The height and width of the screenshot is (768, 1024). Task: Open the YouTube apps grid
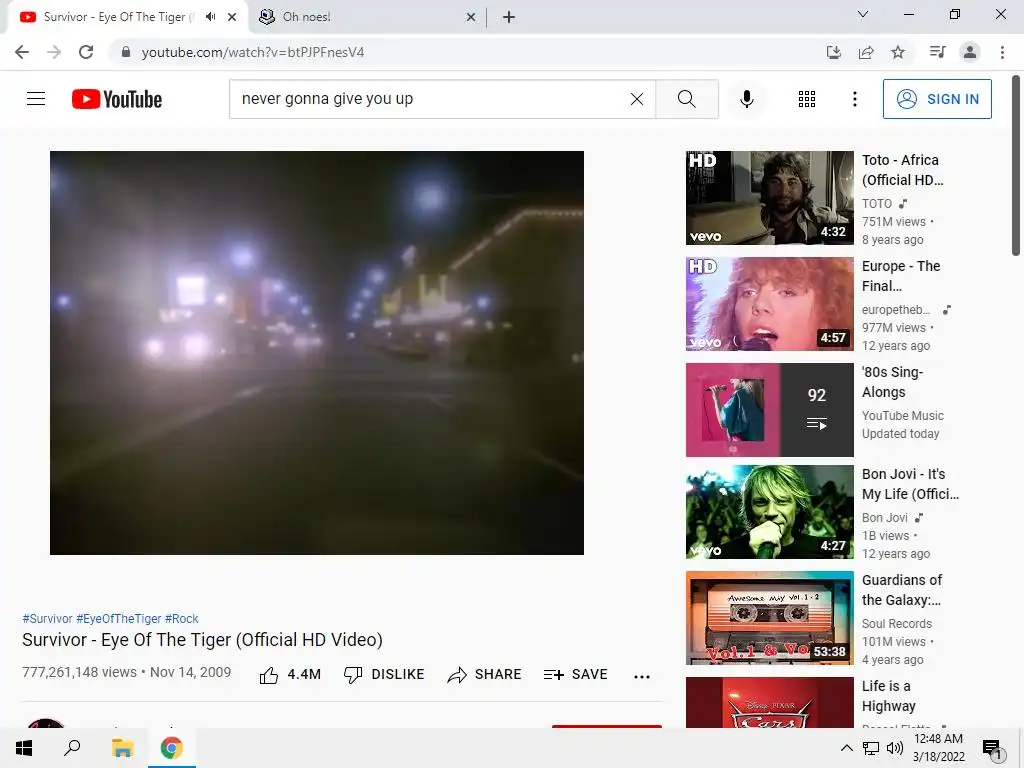click(x=807, y=99)
